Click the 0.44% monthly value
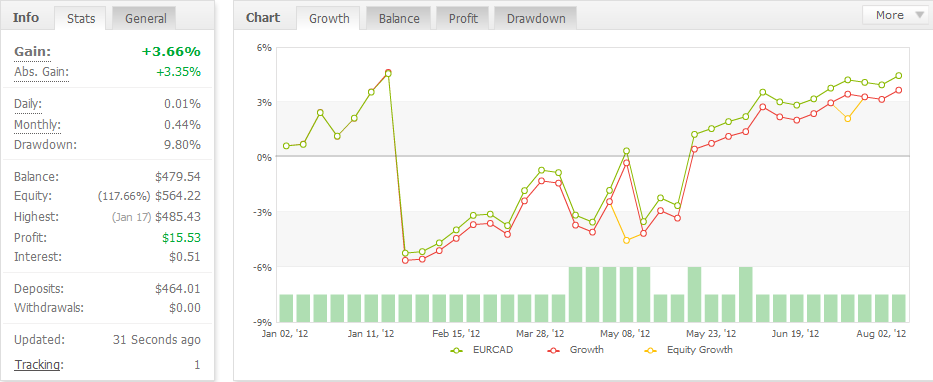Viewport: 933px width, 382px height. tap(183, 124)
